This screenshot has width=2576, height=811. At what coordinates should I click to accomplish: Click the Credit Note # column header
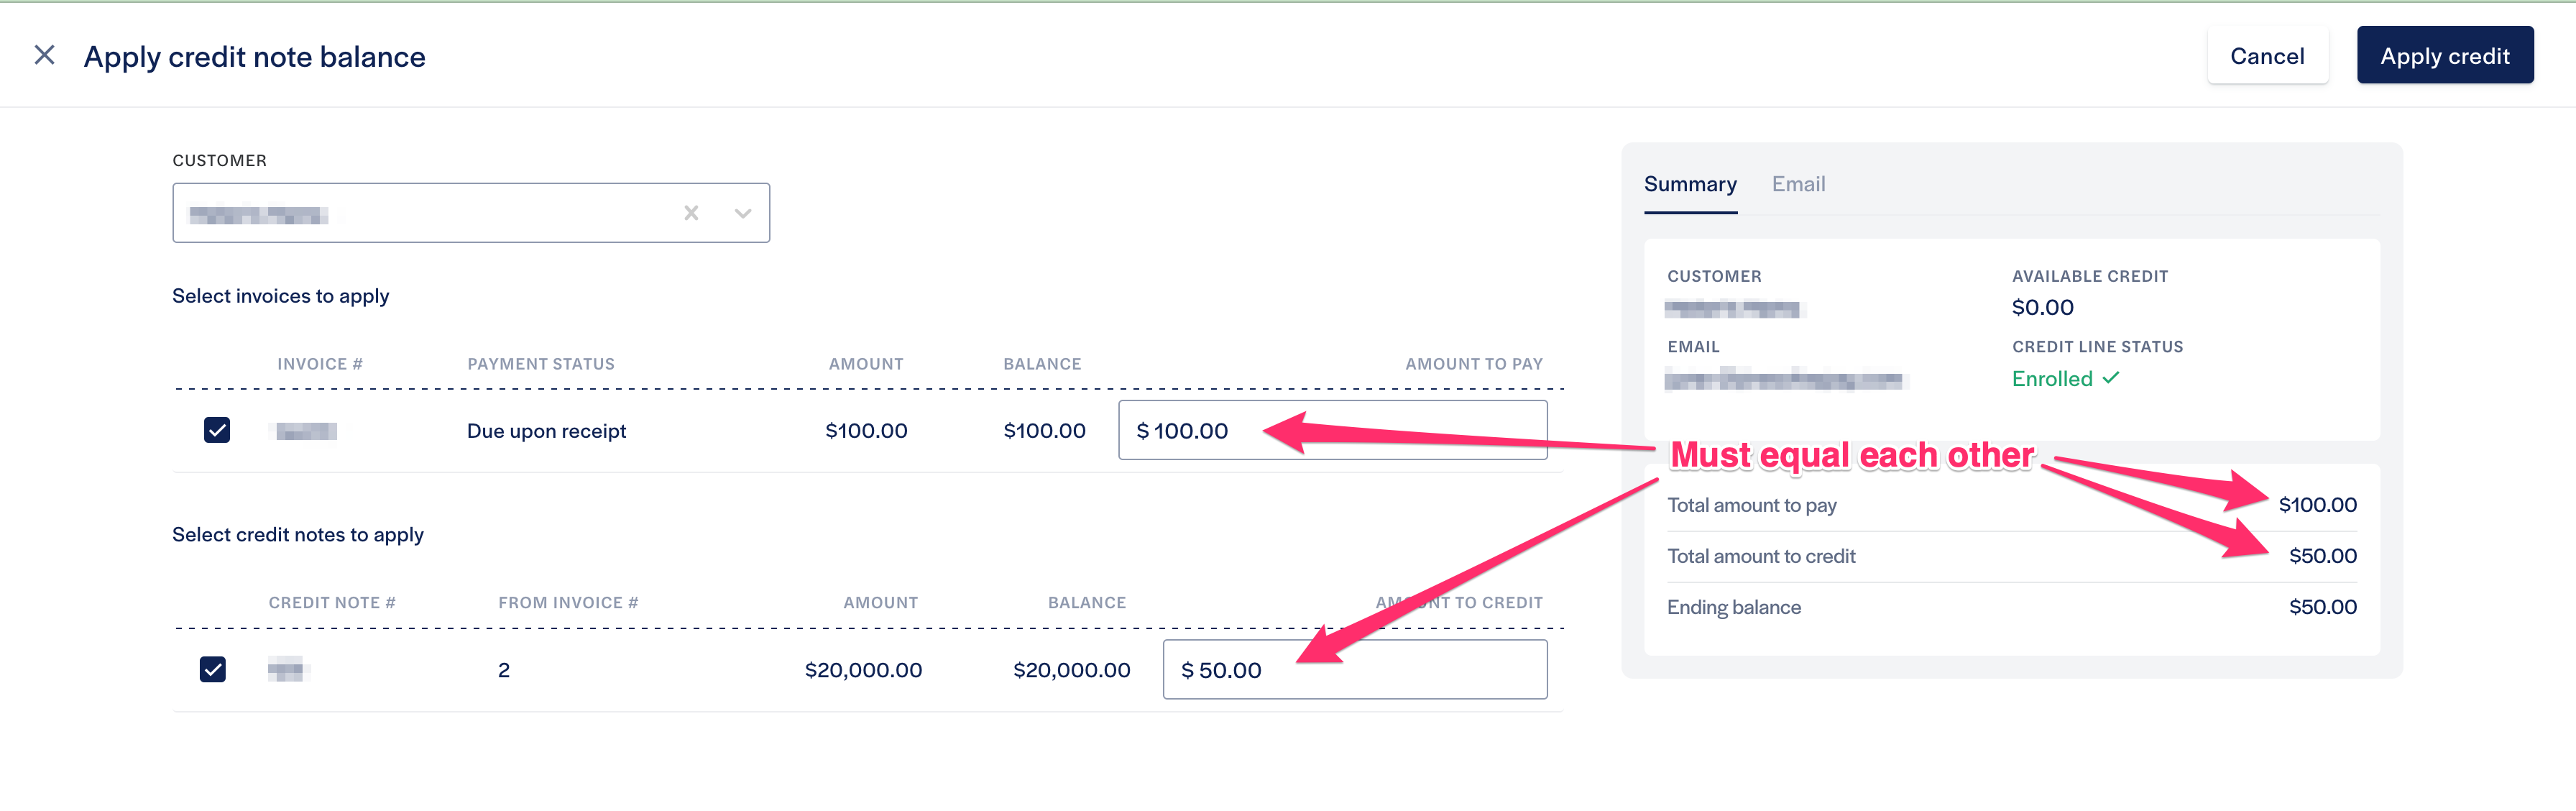[332, 603]
